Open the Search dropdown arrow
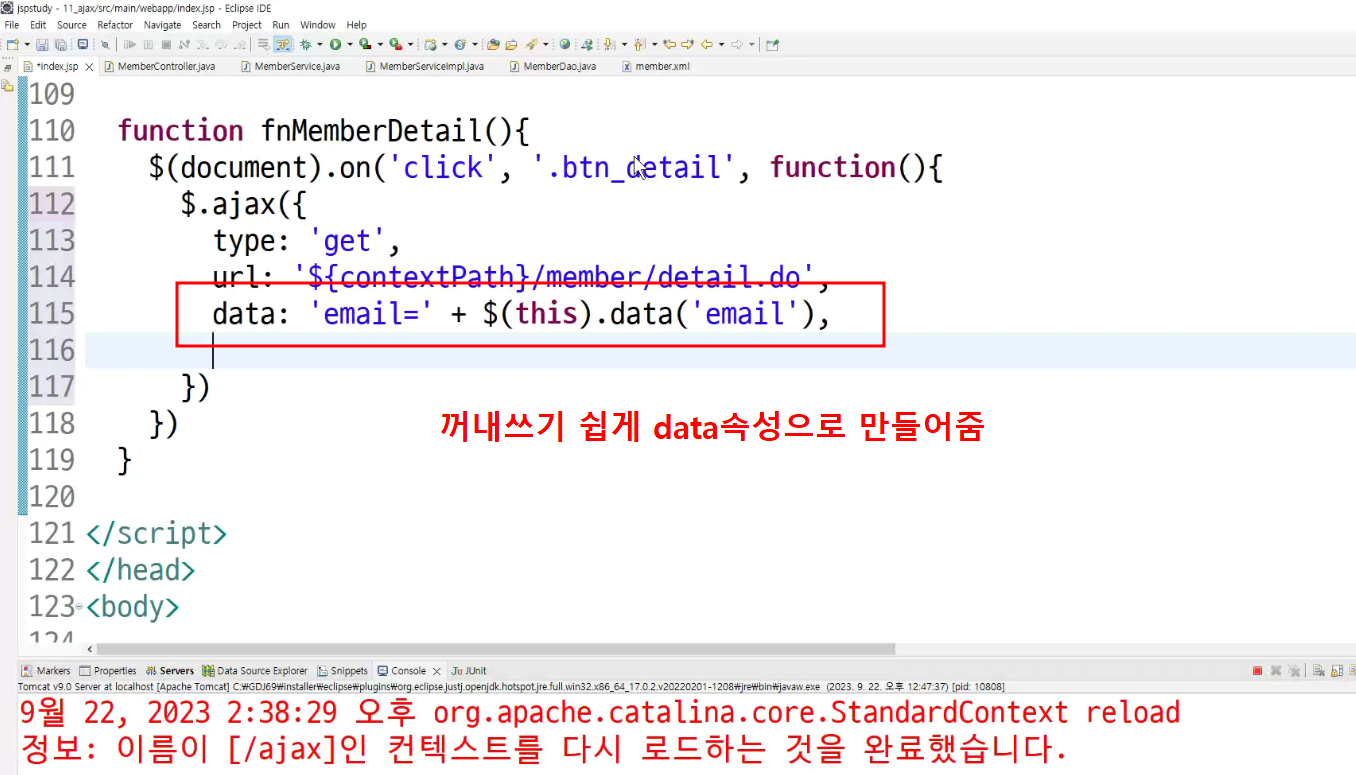Viewport: 1356px width, 775px height. [x=545, y=44]
